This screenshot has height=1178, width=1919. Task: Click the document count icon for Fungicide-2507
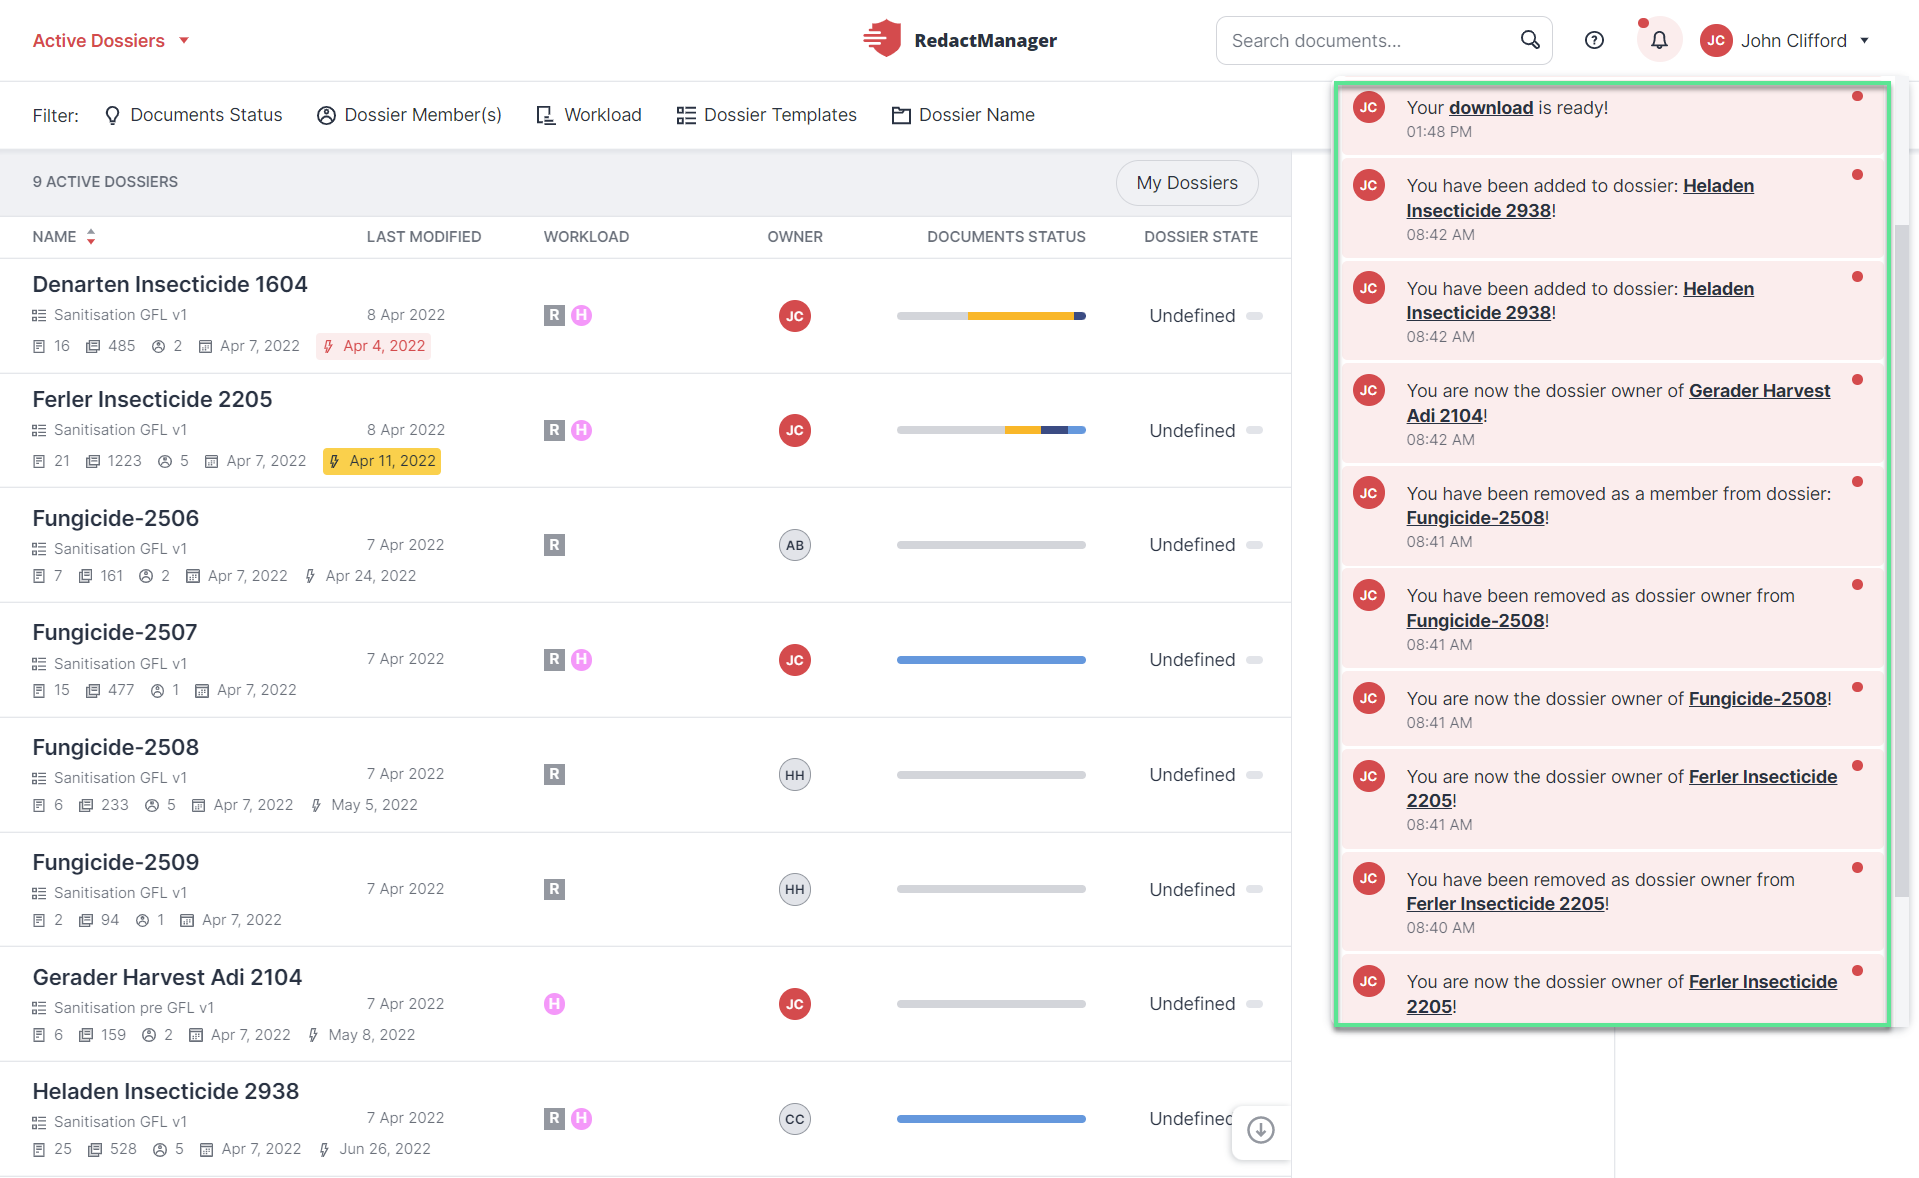point(39,690)
